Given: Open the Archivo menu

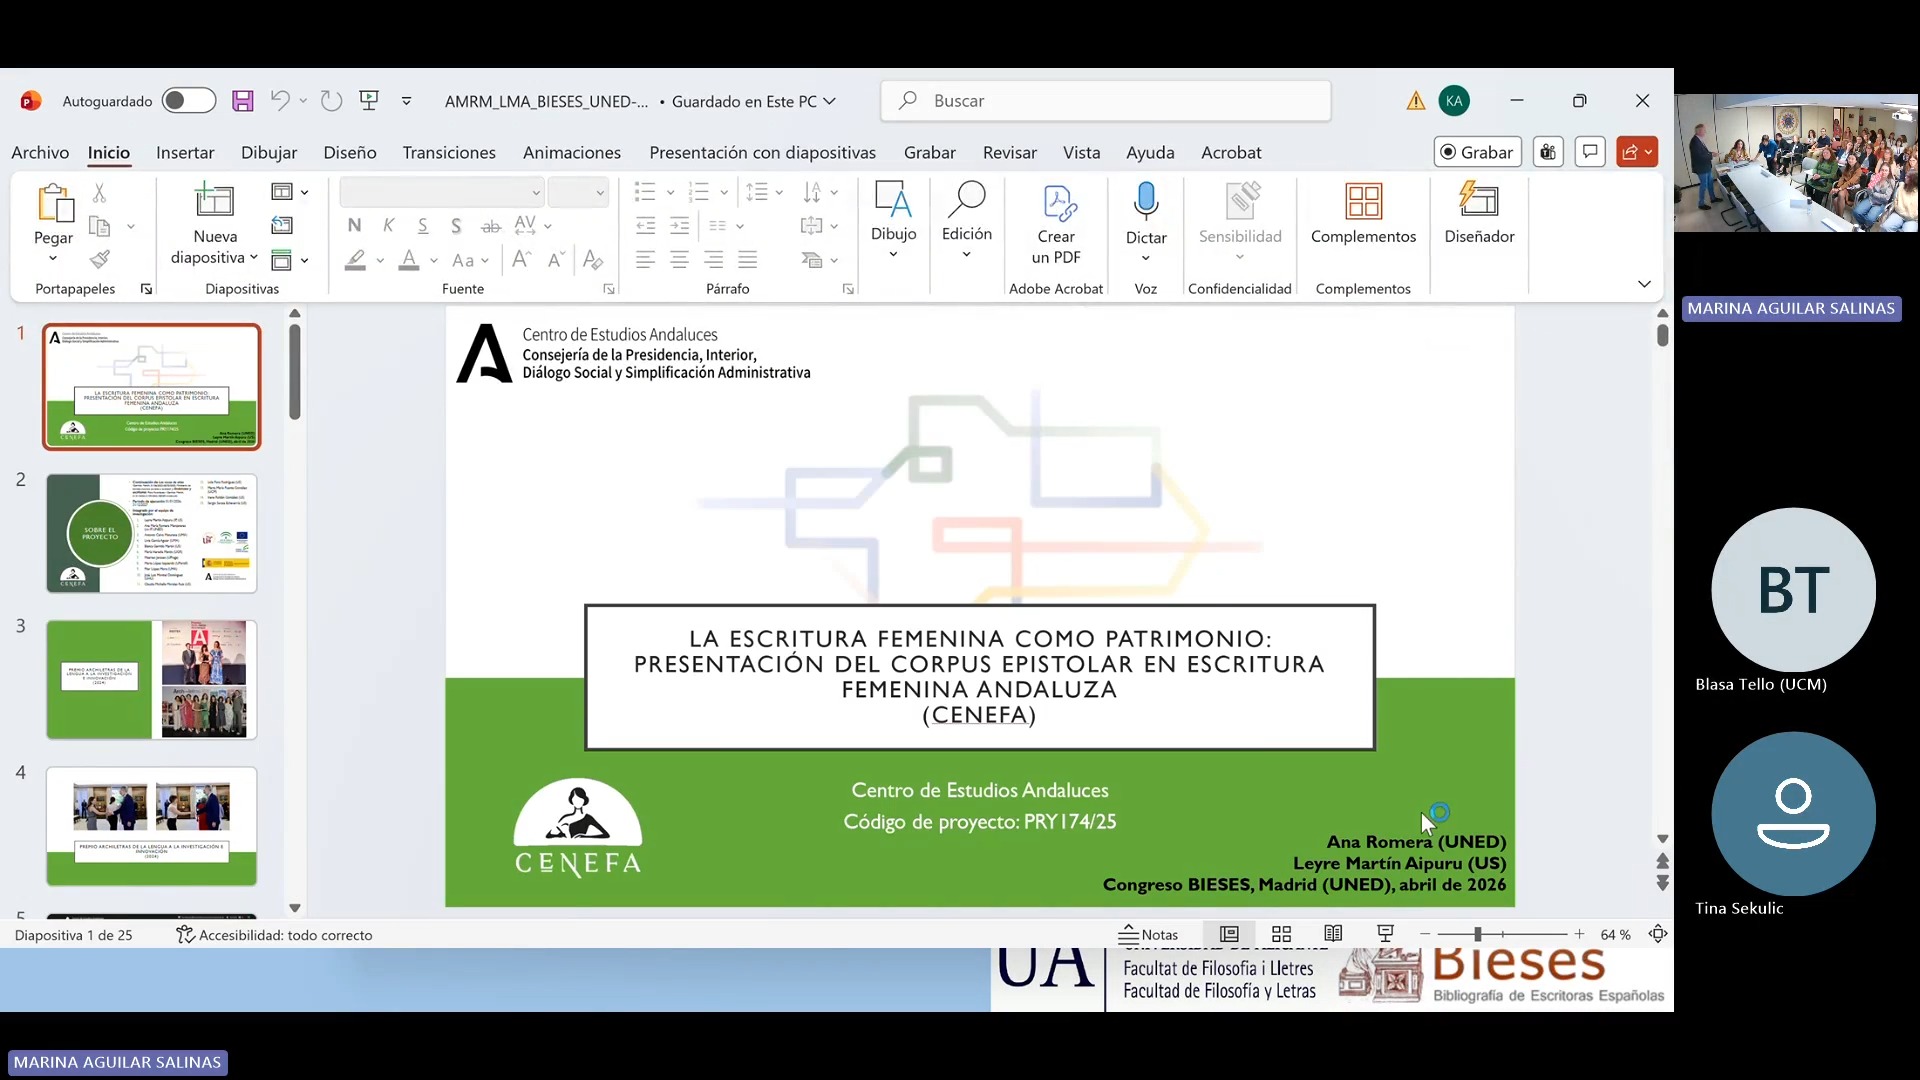Looking at the screenshot, I should coord(40,152).
